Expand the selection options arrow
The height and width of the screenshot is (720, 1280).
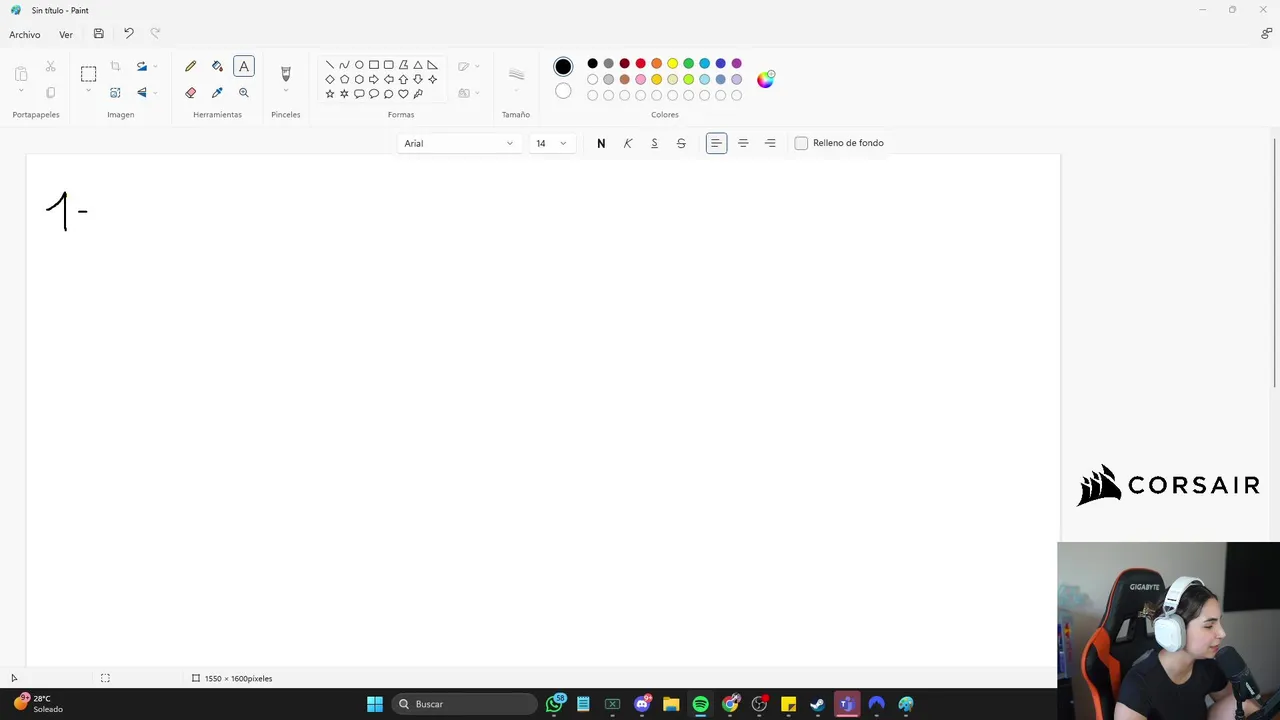pyautogui.click(x=88, y=92)
